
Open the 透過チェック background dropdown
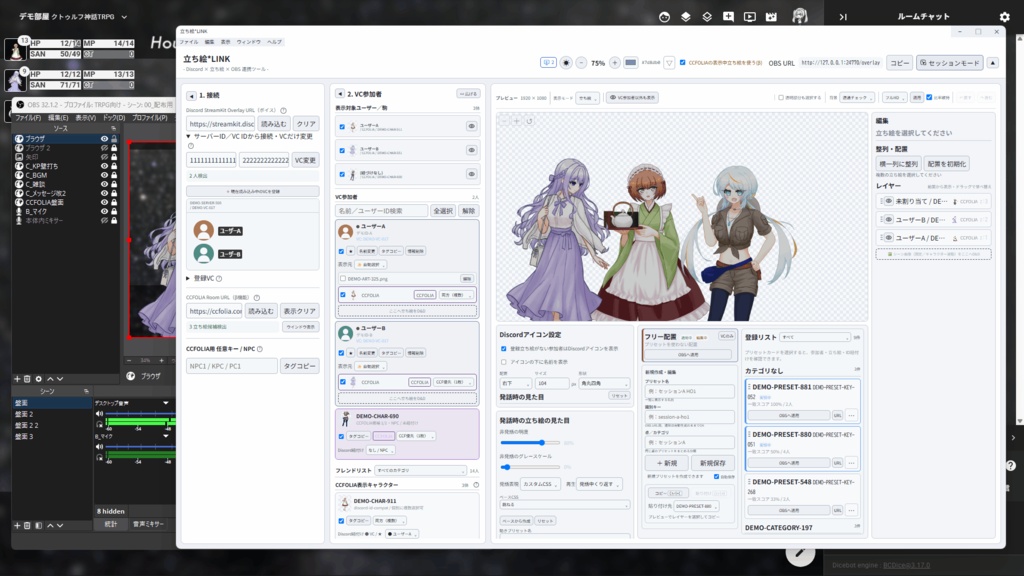click(x=857, y=97)
